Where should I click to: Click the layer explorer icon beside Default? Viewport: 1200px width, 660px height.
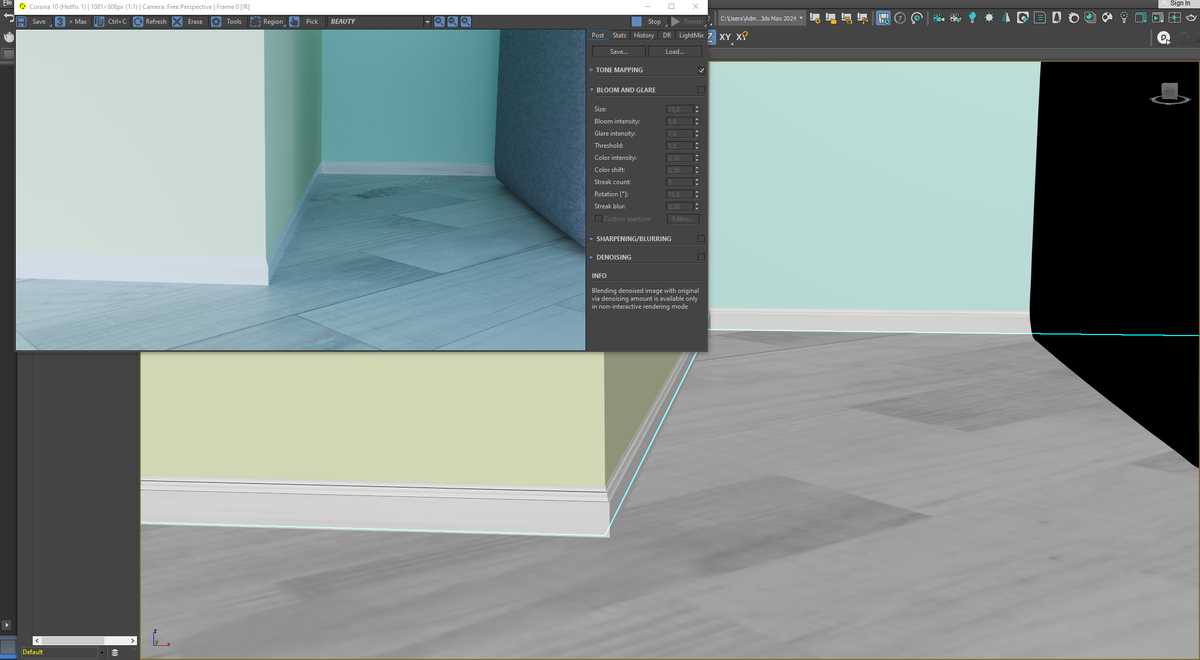pos(115,652)
